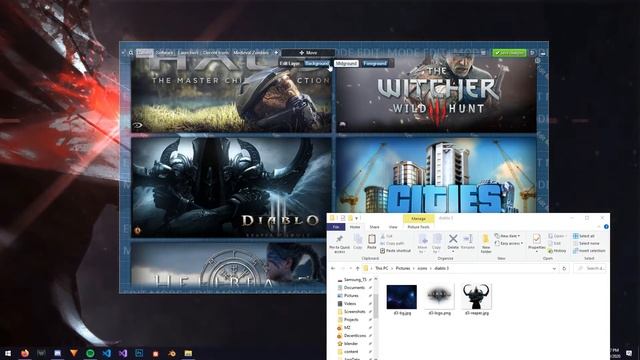Click the Explorer search field
The height and width of the screenshot is (360, 640).
tap(590, 268)
